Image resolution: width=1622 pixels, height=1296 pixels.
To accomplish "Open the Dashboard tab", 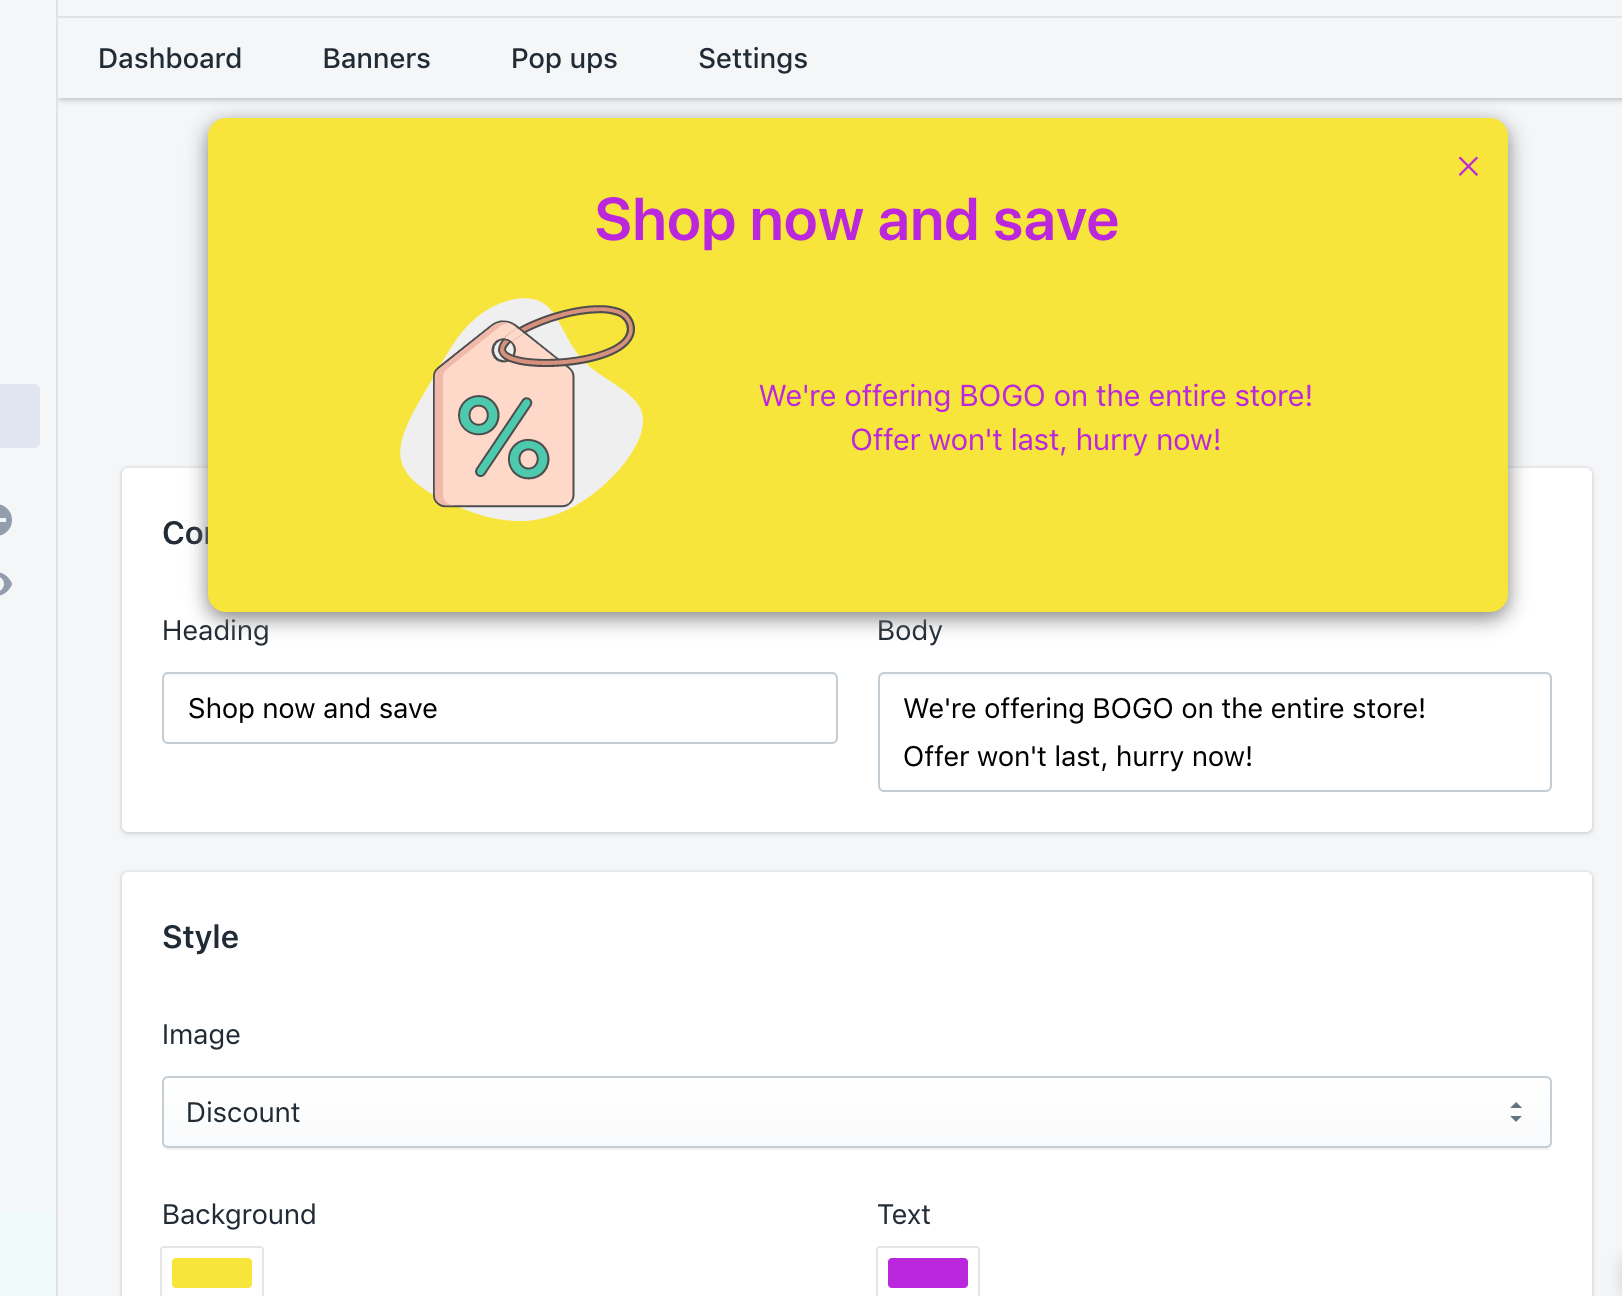I will pyautogui.click(x=170, y=59).
